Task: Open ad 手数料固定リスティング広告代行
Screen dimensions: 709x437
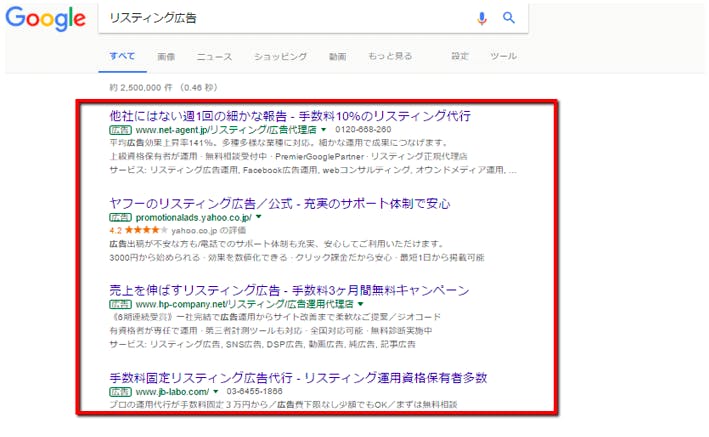Action: [298, 378]
